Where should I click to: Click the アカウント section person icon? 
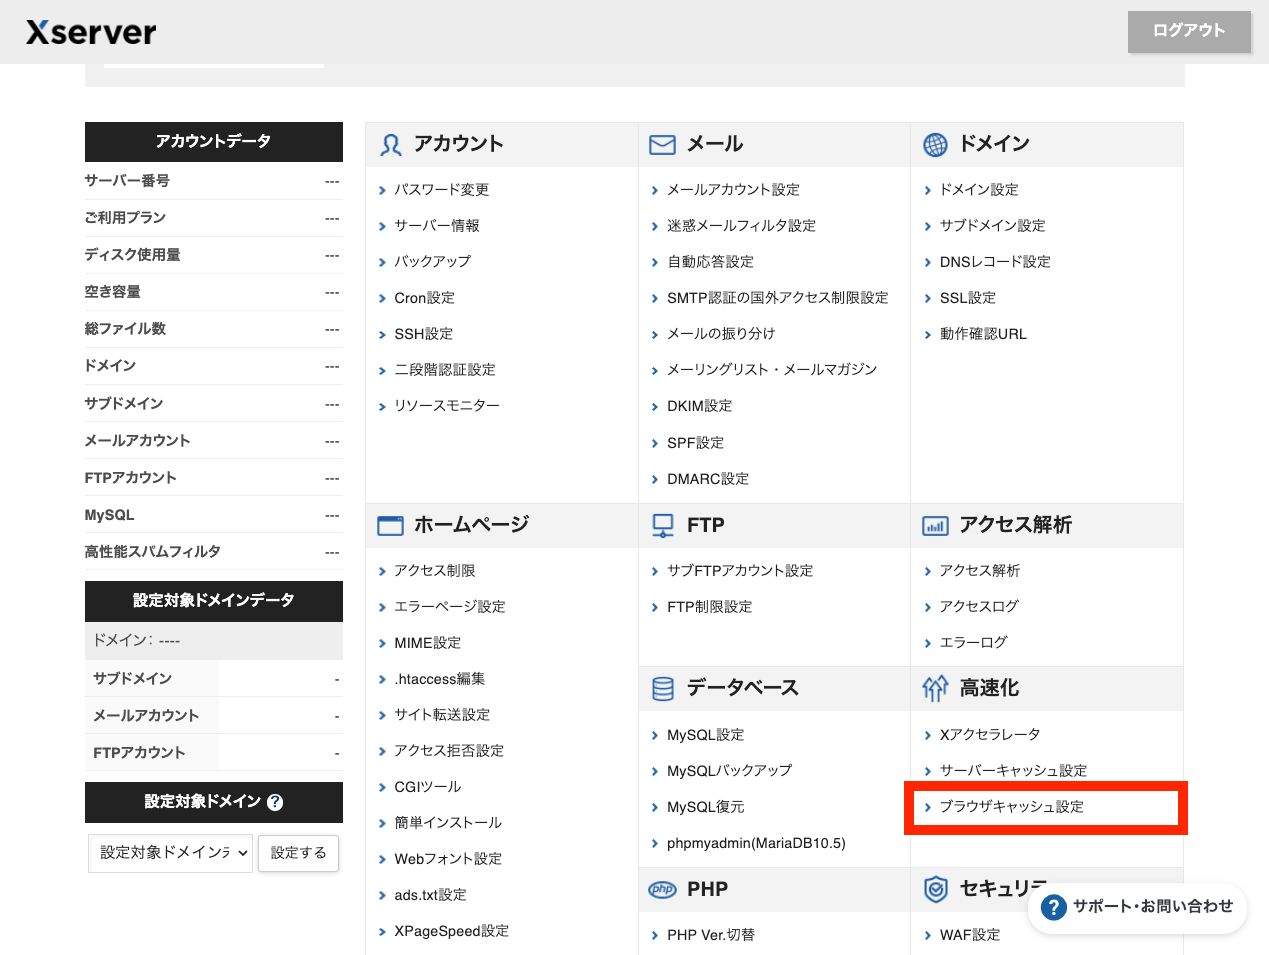point(390,145)
